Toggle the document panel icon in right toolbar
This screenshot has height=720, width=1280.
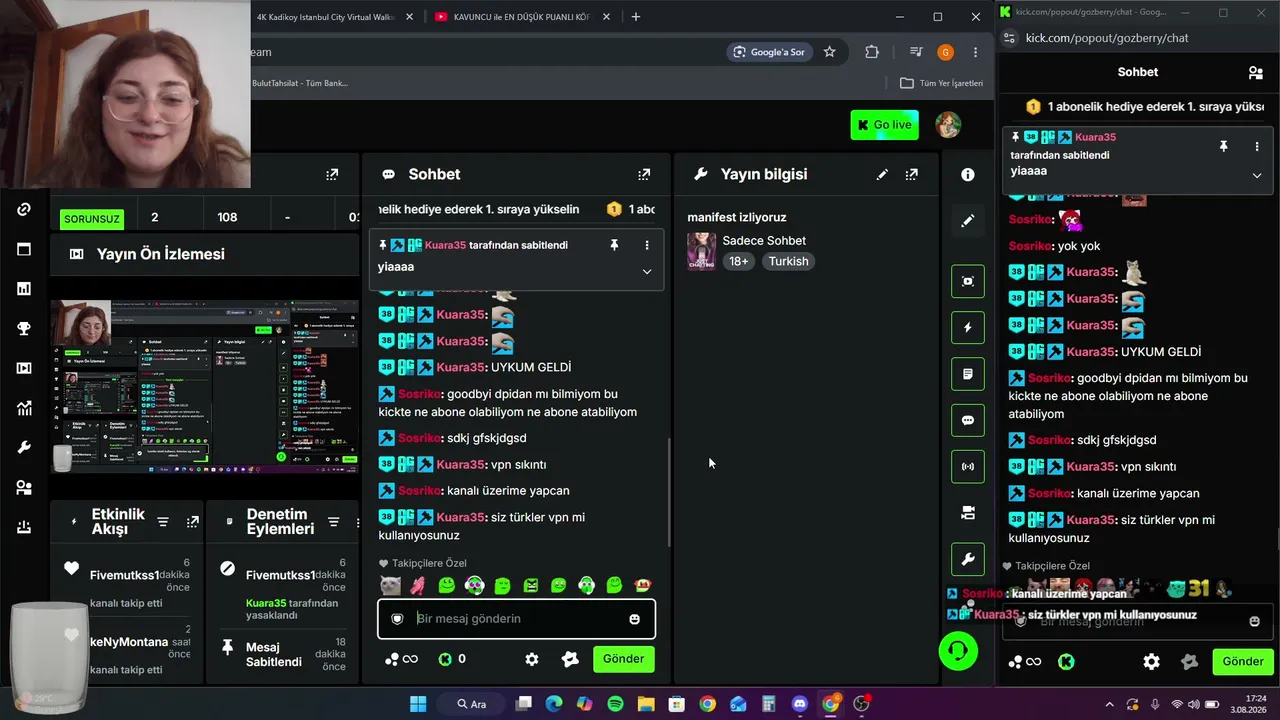point(968,374)
